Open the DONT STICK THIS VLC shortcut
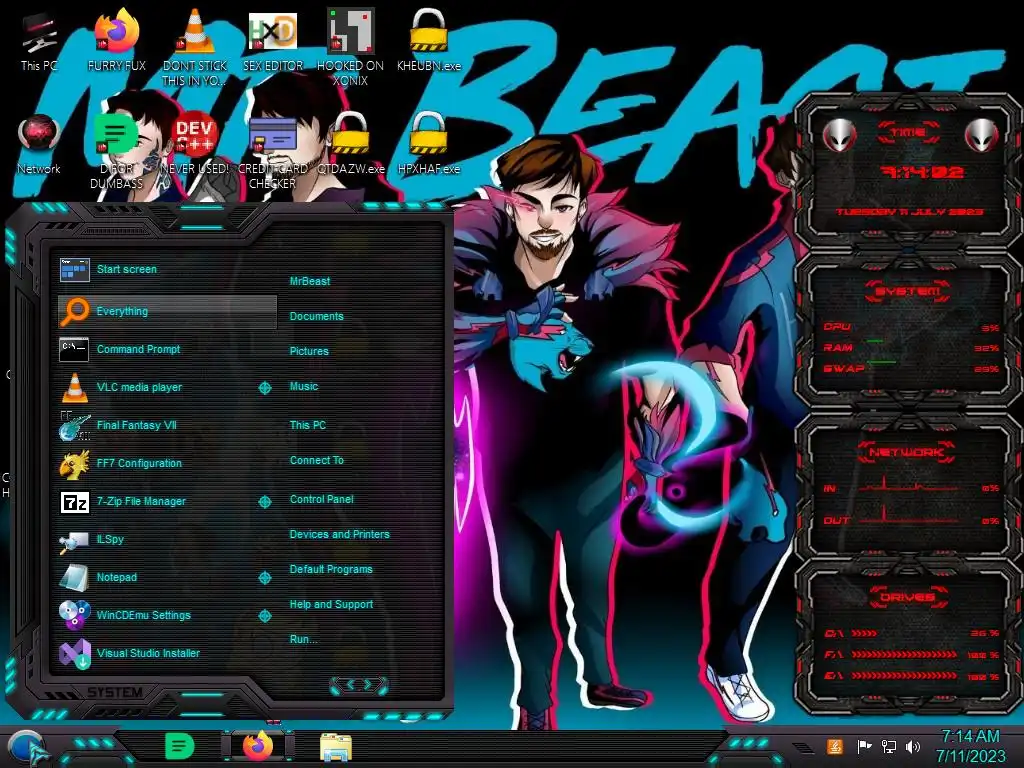This screenshot has width=1024, height=768. point(195,49)
